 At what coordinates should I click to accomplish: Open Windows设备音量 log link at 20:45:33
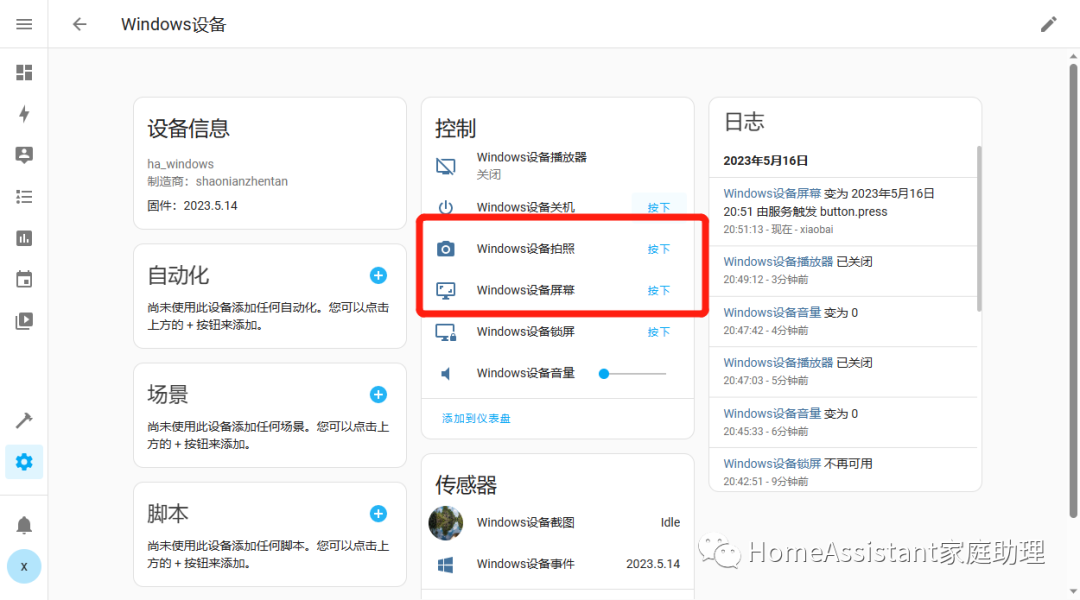[x=771, y=414]
